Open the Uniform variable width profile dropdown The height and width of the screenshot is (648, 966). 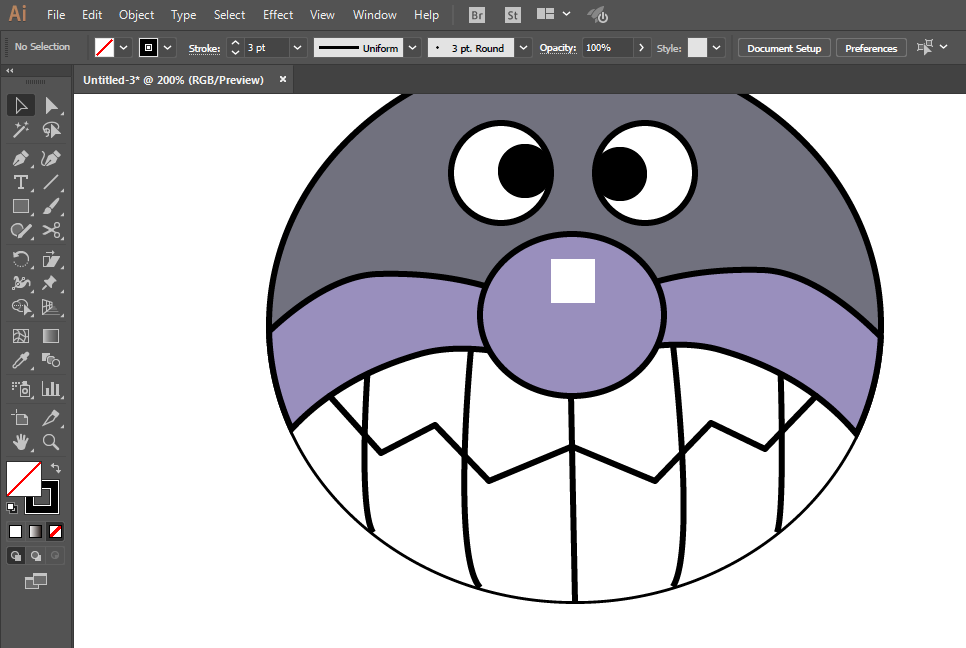(x=412, y=48)
